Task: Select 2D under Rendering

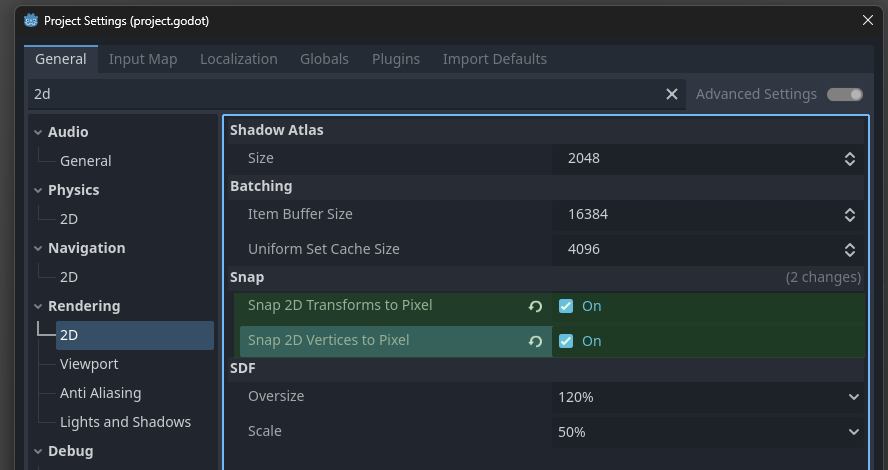Action: [135, 335]
